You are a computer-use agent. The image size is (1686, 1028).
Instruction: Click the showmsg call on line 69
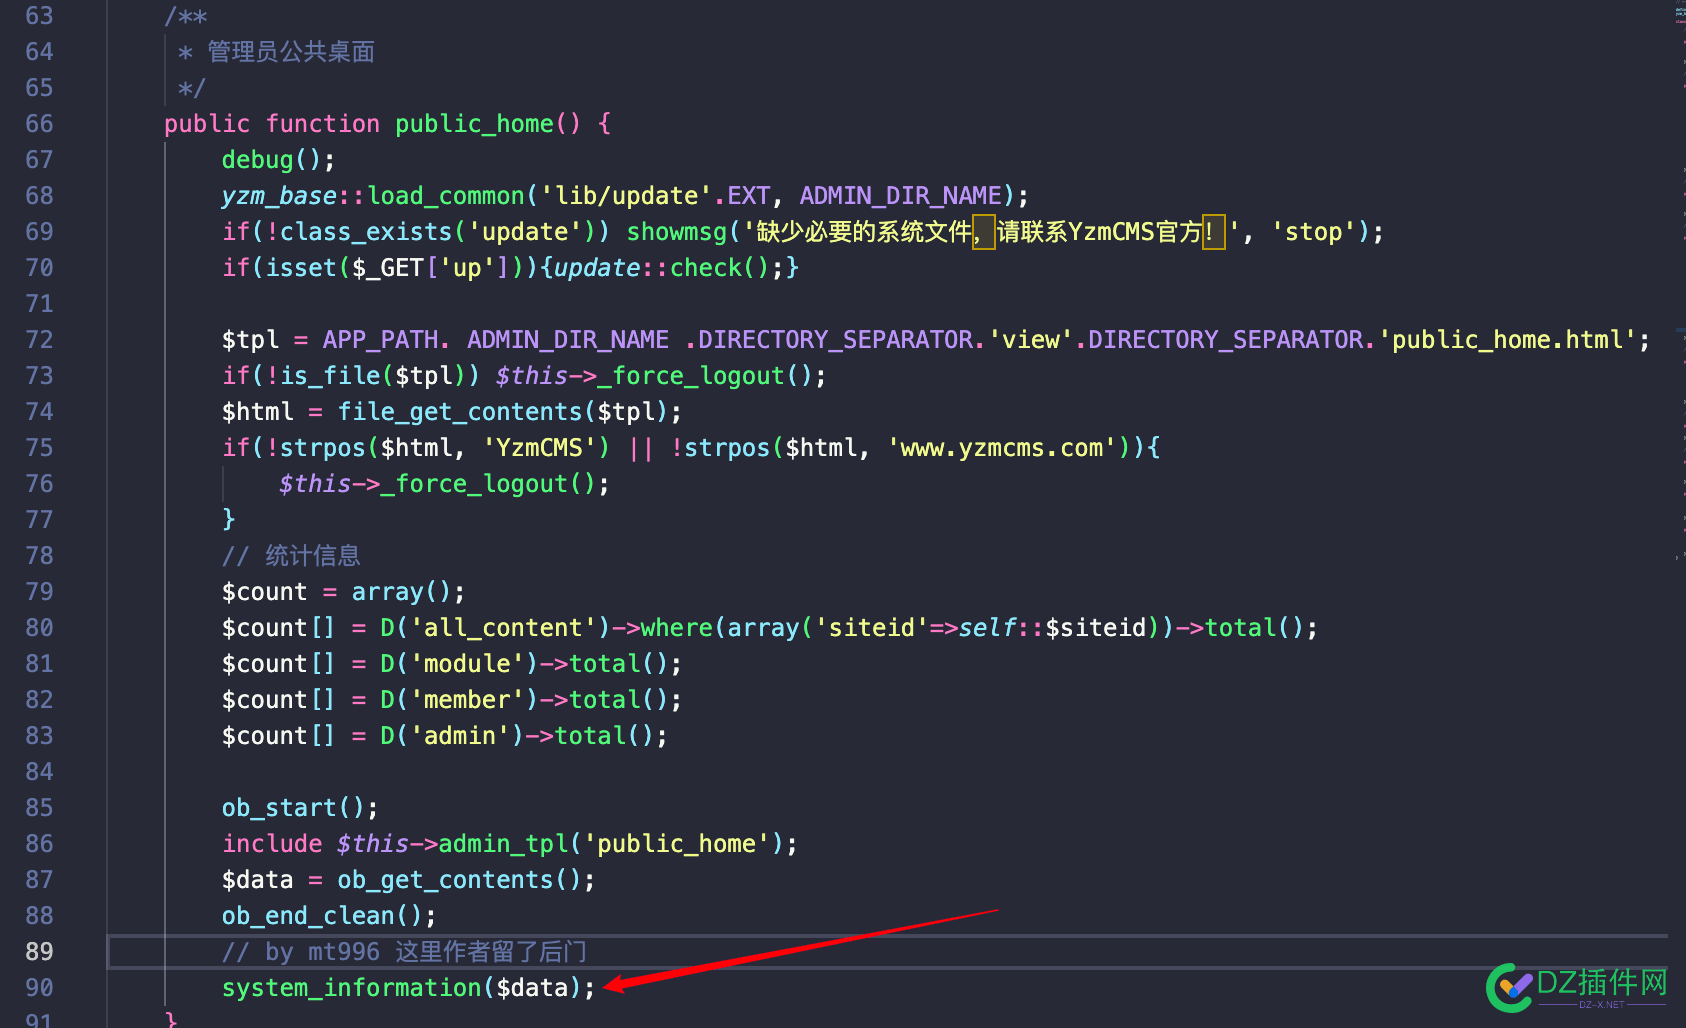(677, 232)
